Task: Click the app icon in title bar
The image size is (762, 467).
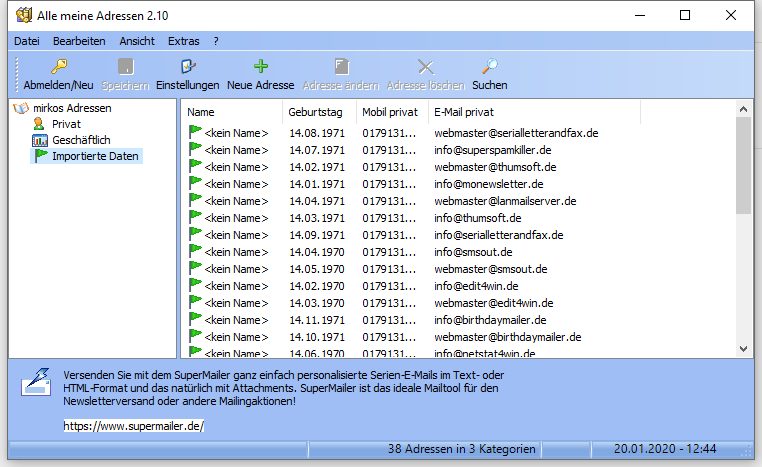Action: tap(24, 15)
